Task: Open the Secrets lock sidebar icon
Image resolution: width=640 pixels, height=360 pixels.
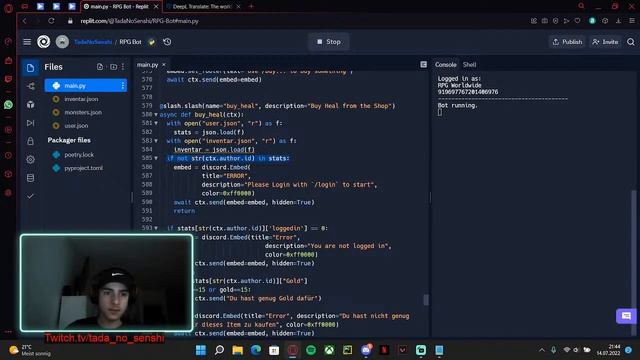Action: click(x=31, y=141)
